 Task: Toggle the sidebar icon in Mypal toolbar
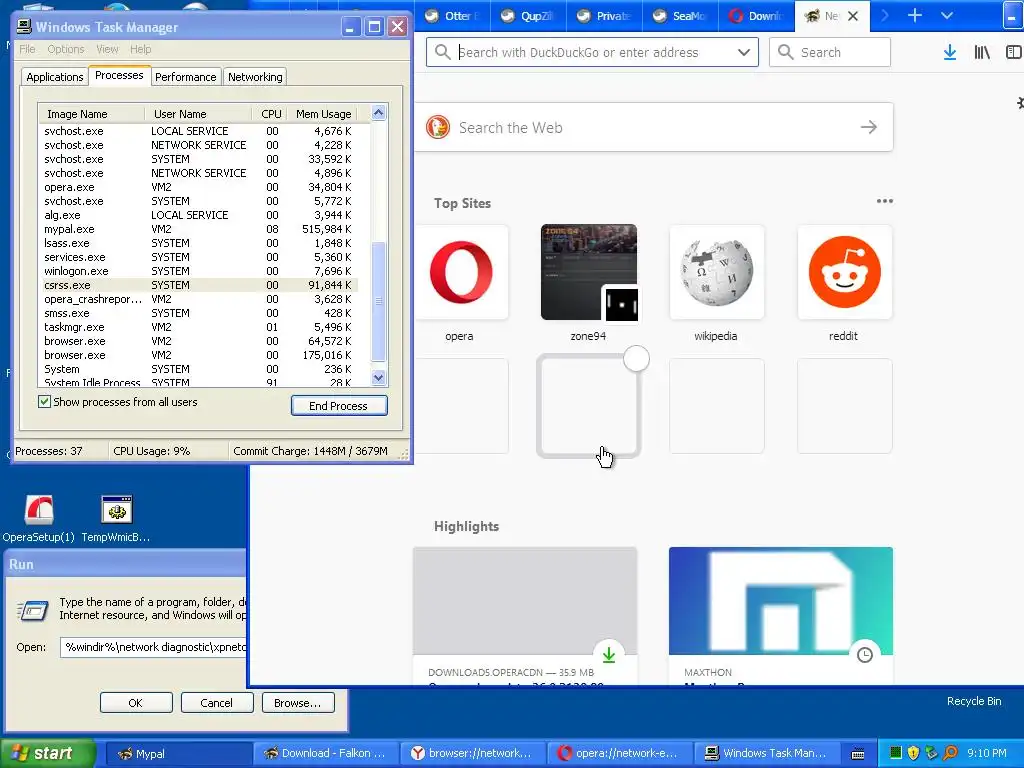coord(1014,52)
